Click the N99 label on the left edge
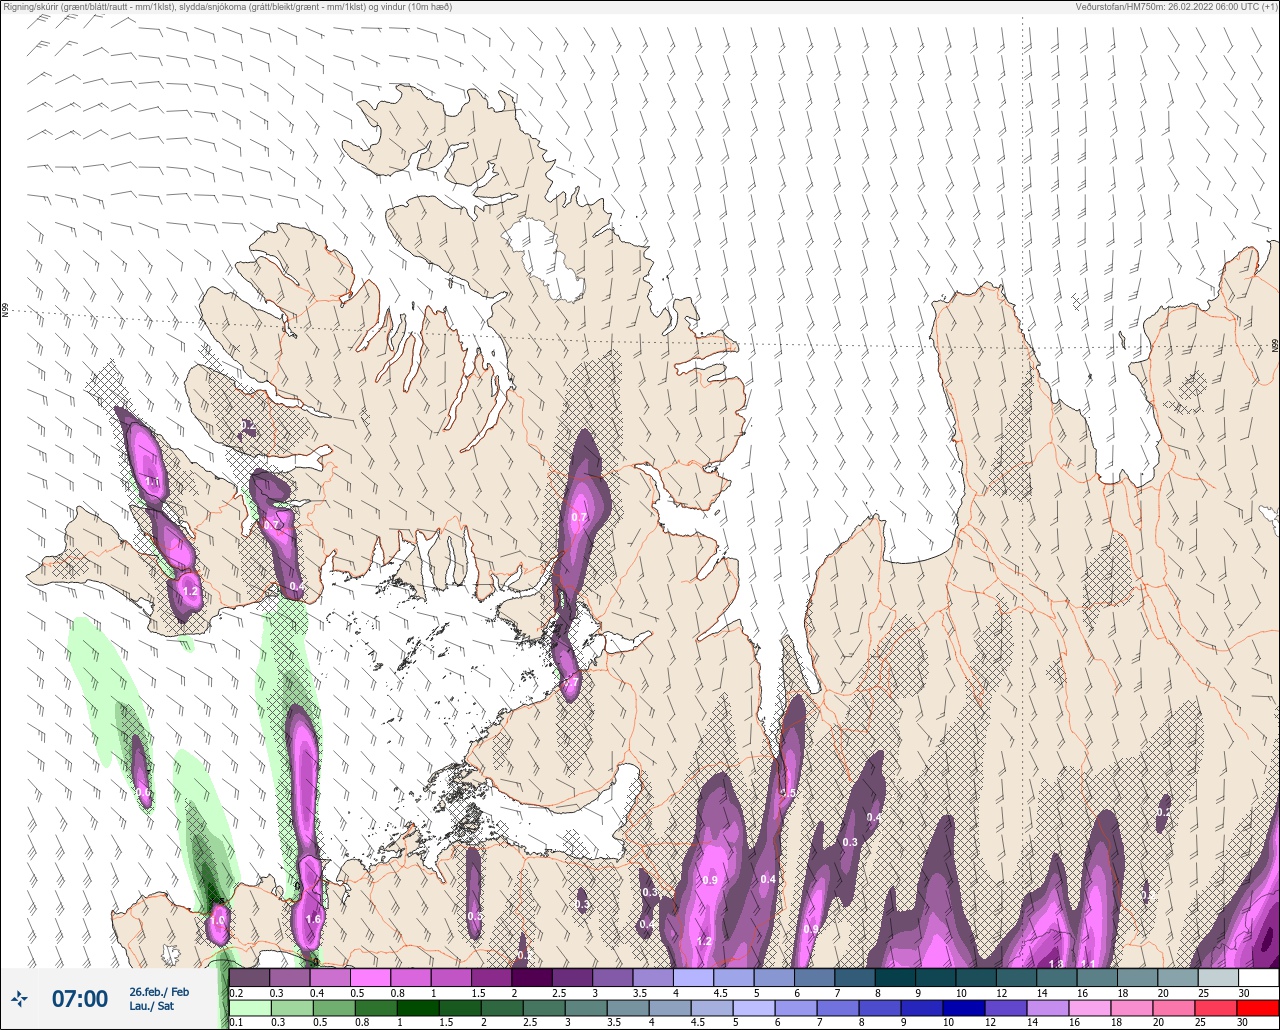The height and width of the screenshot is (1030, 1280). [x=5, y=311]
